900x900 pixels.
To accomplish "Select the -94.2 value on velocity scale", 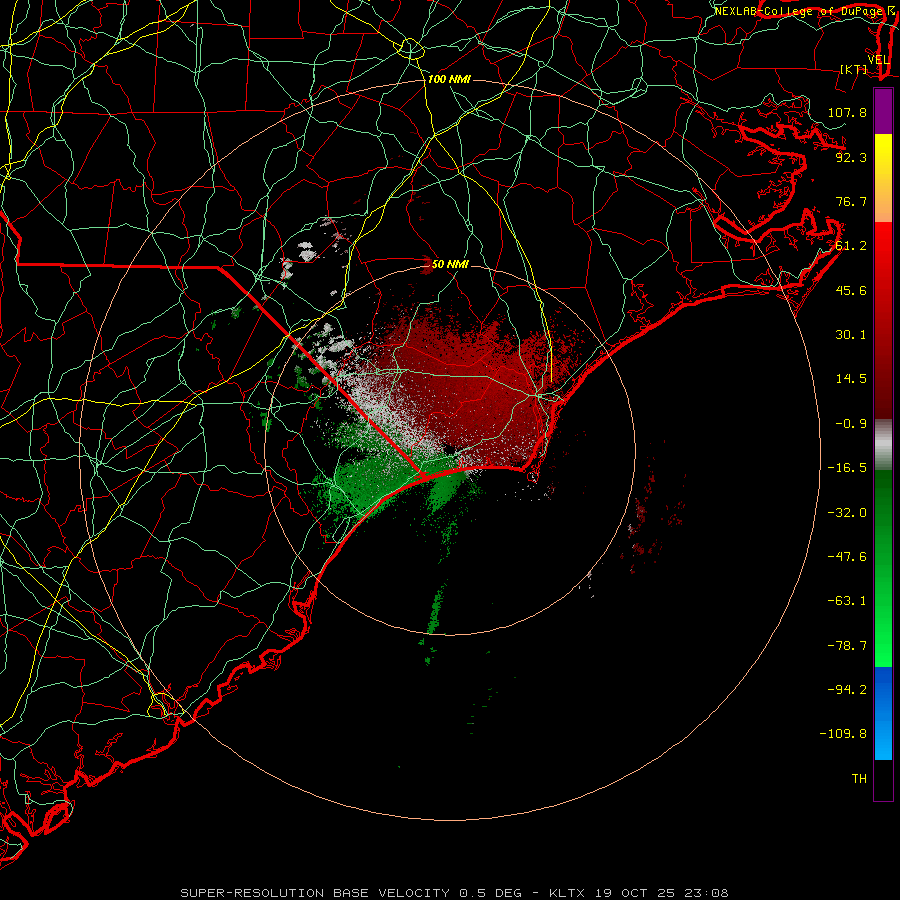I will pyautogui.click(x=847, y=689).
